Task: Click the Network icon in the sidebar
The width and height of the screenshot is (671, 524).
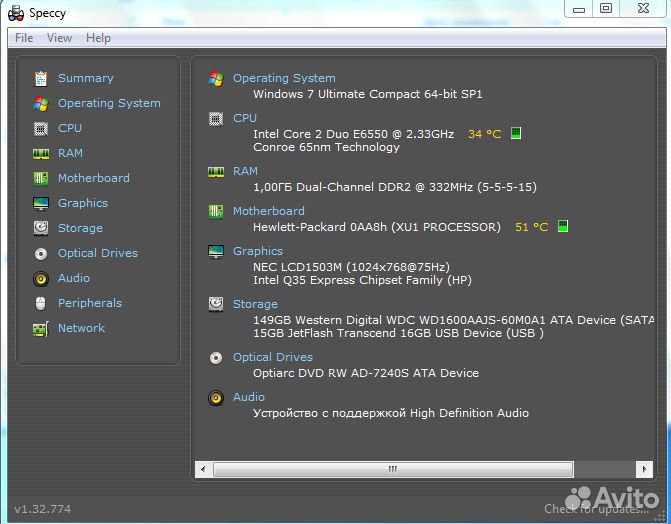Action: point(41,328)
